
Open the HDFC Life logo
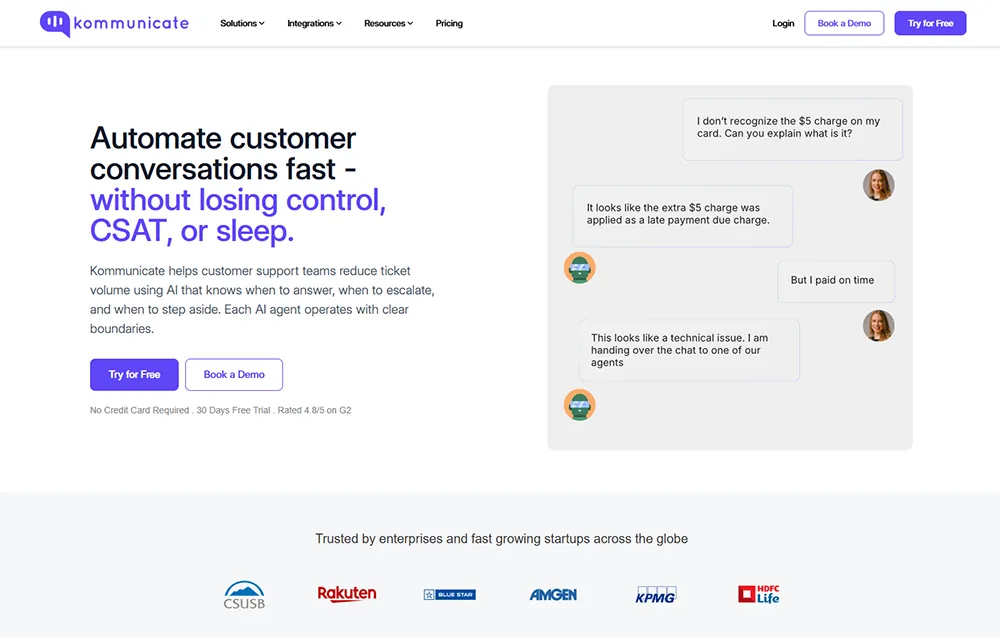(759, 594)
